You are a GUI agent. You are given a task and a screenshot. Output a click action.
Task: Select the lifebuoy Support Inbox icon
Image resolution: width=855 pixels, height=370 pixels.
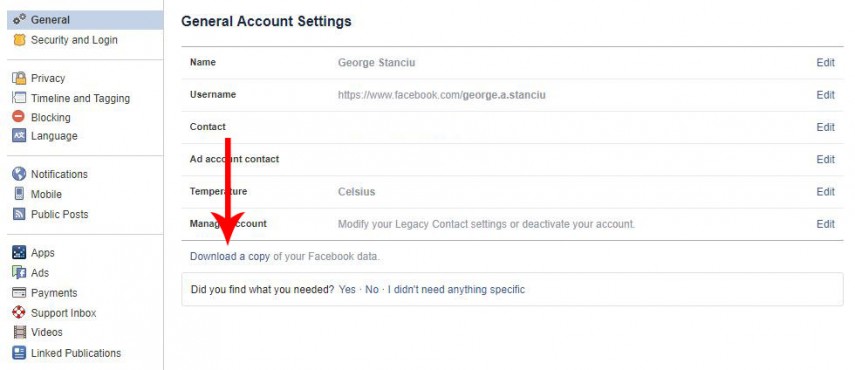point(19,313)
